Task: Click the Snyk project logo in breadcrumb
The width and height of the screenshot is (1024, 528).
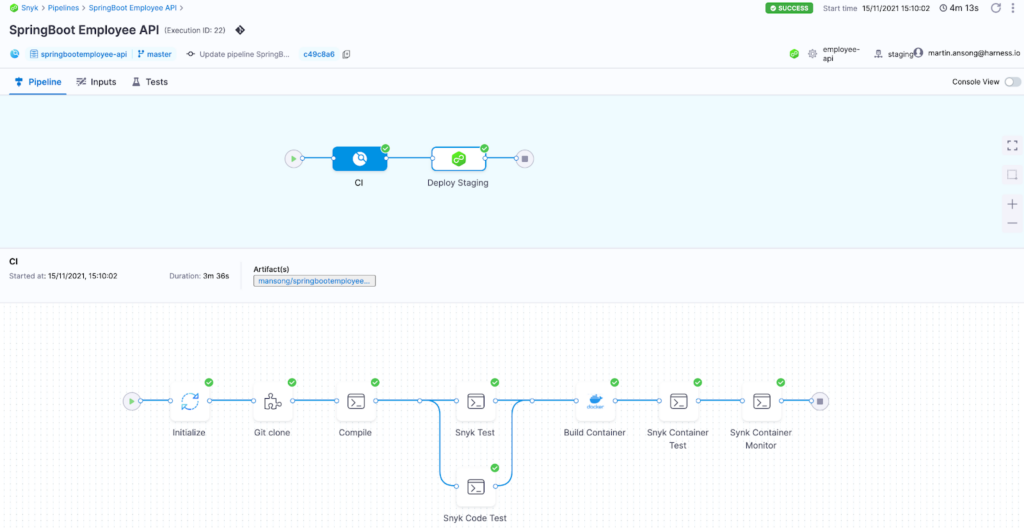Action: (x=14, y=8)
